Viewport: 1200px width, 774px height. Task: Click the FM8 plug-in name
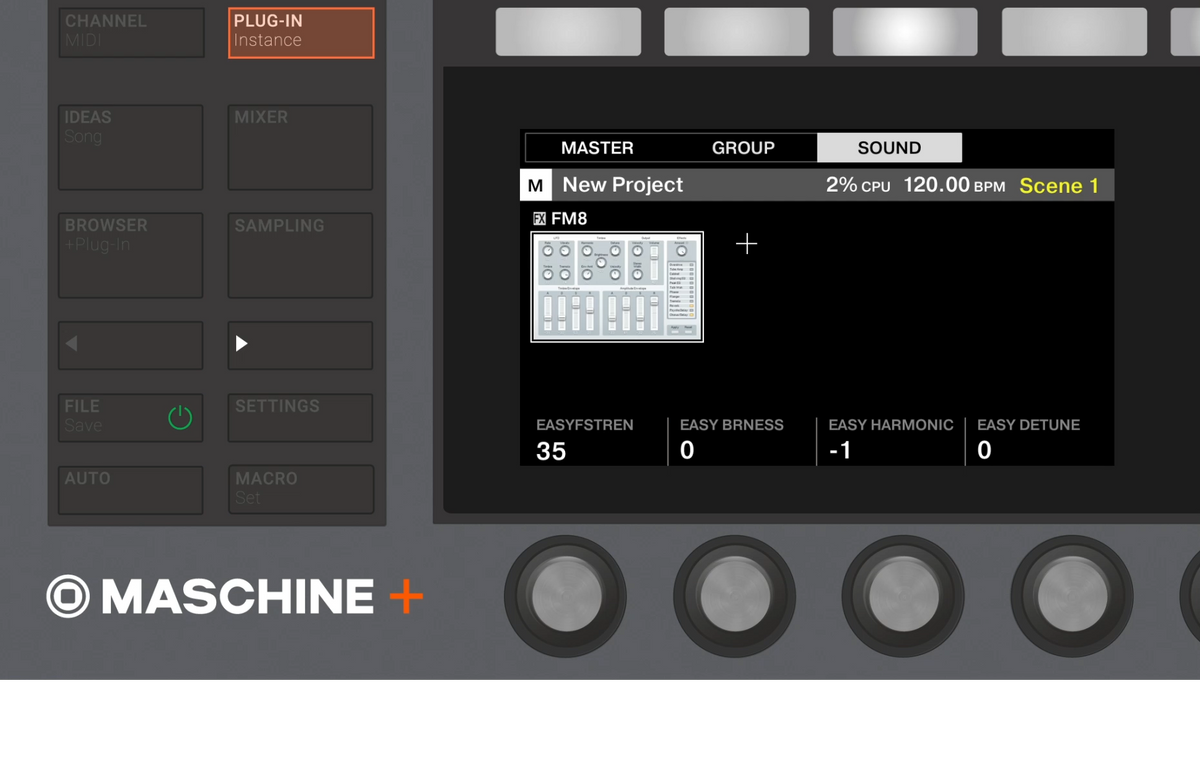569,219
